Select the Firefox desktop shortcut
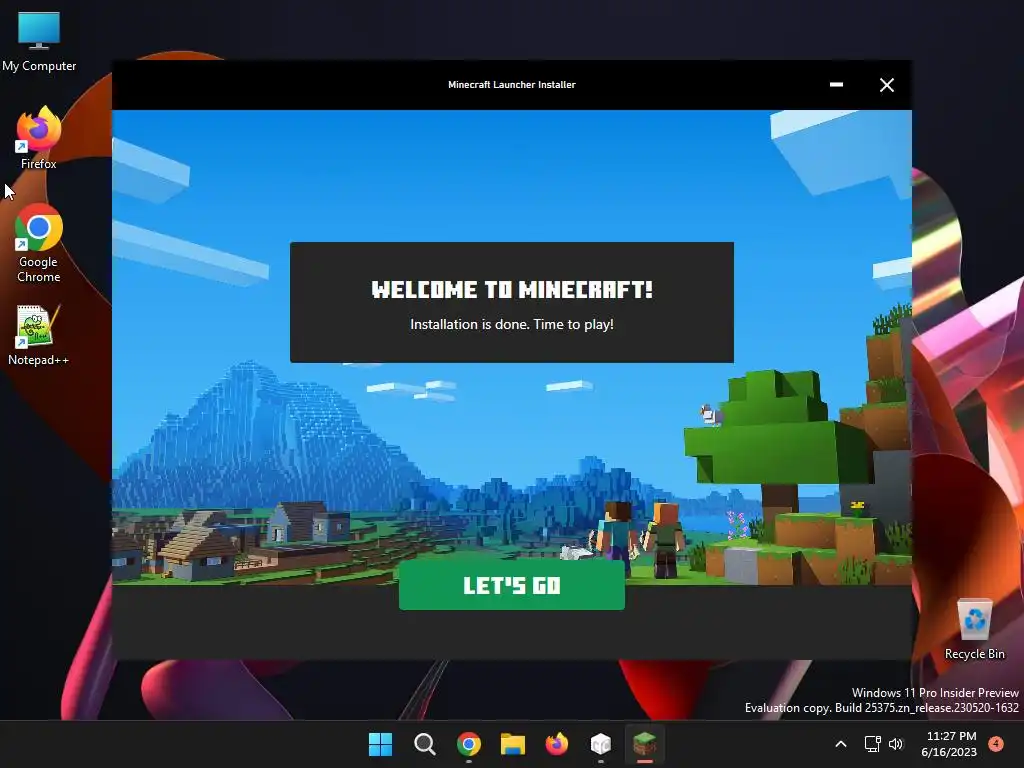Image resolution: width=1024 pixels, height=768 pixels. pyautogui.click(x=39, y=138)
